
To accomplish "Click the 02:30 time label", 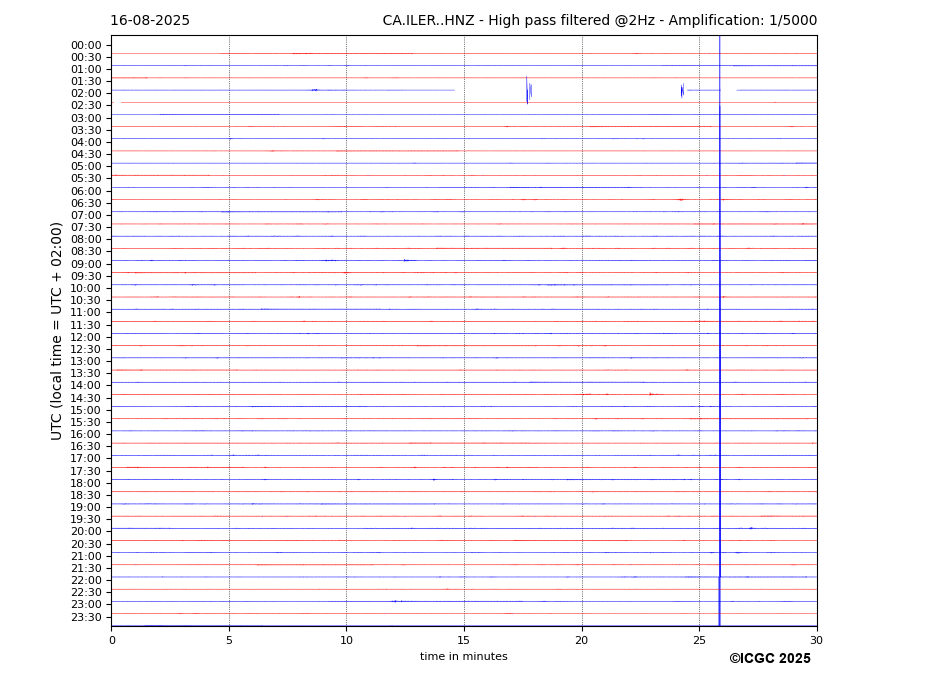I will tap(86, 106).
